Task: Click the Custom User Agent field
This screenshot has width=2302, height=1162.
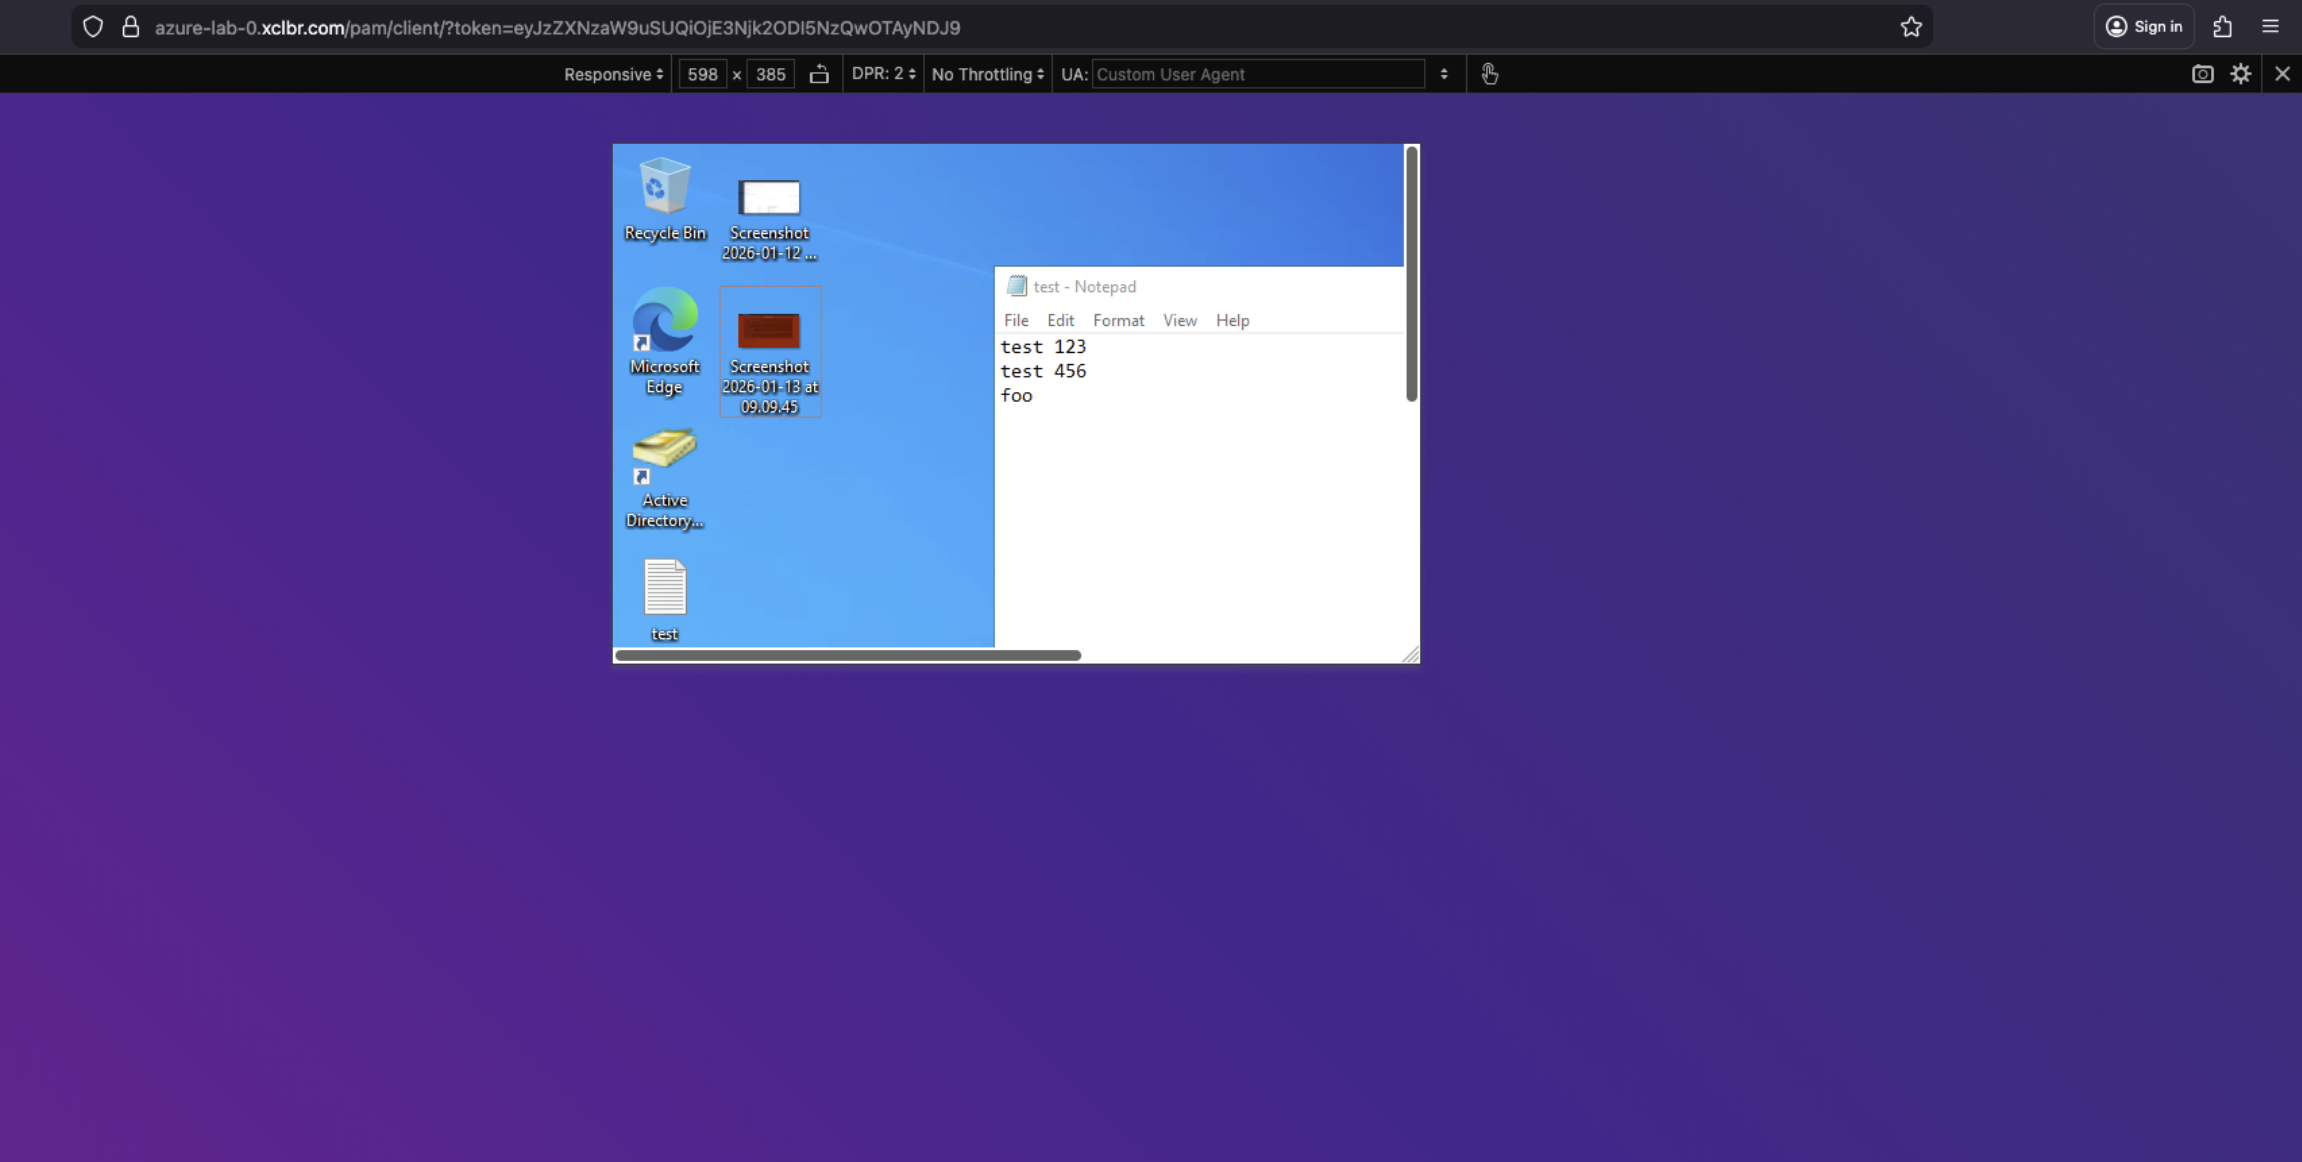Action: [1257, 74]
